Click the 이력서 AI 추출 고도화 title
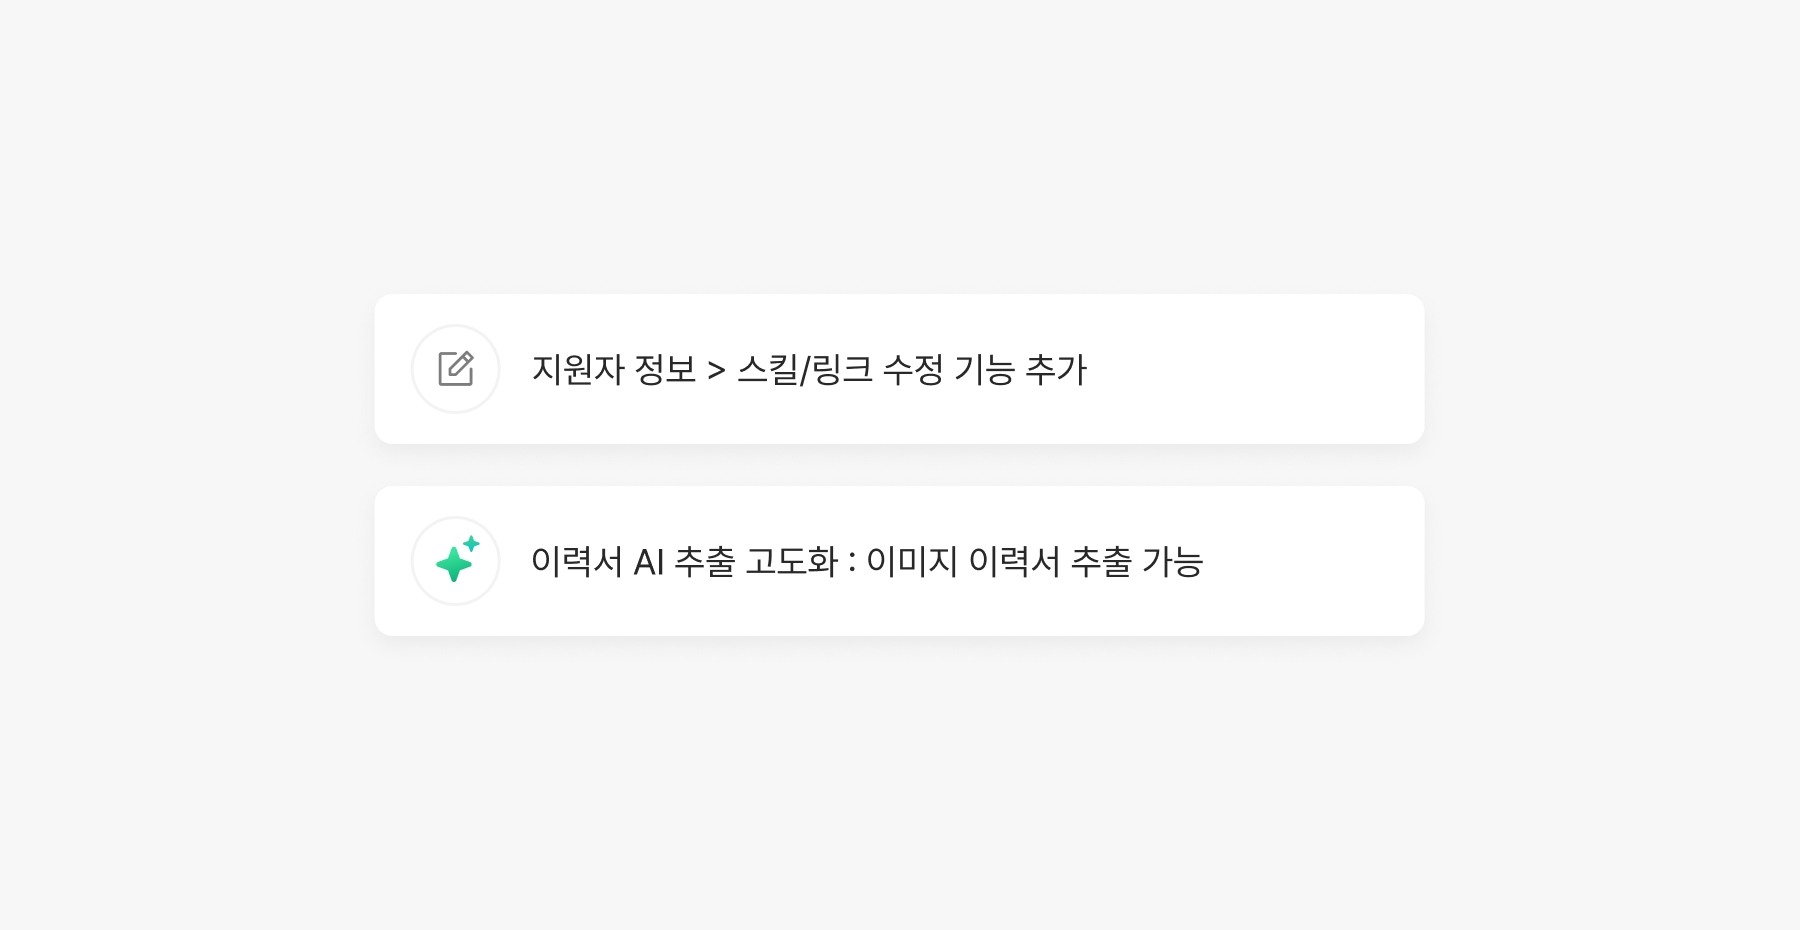Viewport: 1800px width, 930px height. coord(684,562)
